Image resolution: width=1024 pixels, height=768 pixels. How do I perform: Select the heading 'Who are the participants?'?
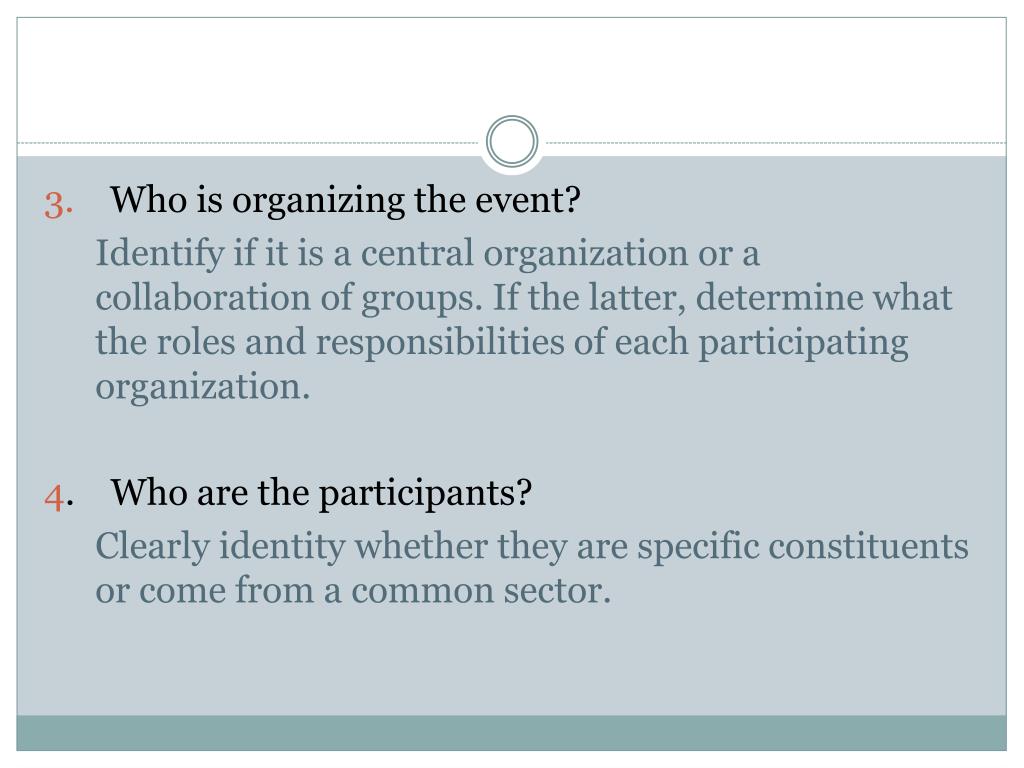[x=321, y=493]
